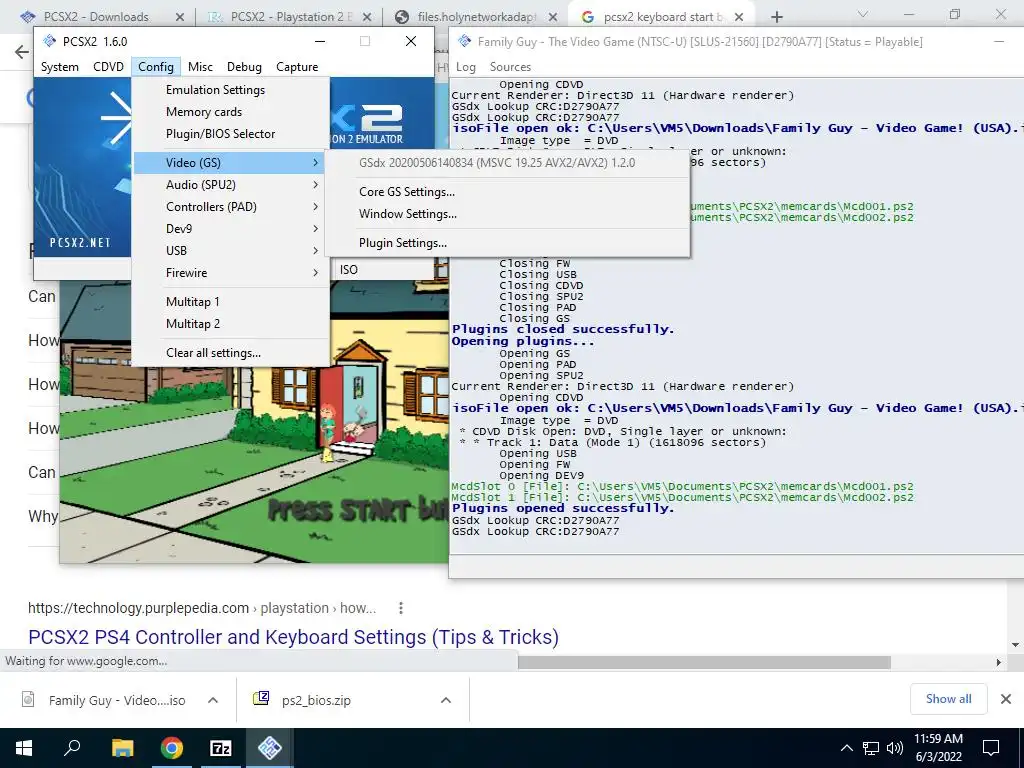
Task: Open File Explorer from taskbar
Action: pos(122,748)
